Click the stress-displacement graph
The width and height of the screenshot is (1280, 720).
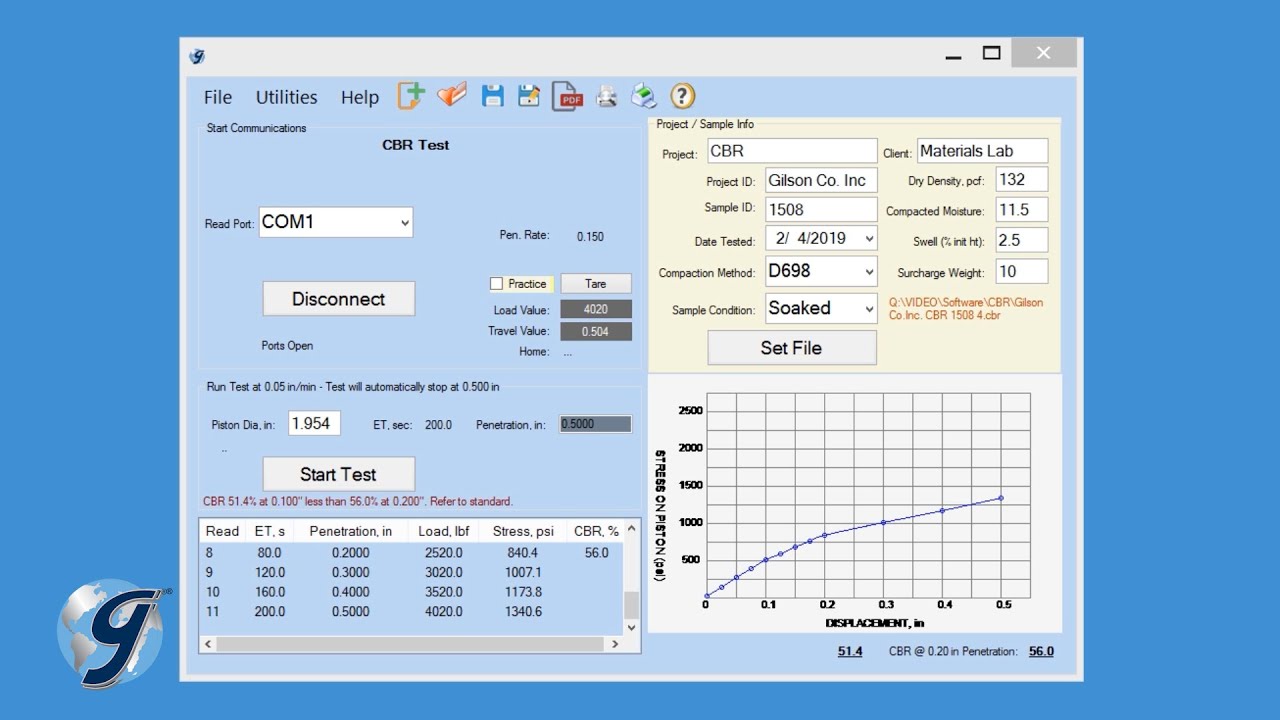click(x=855, y=504)
